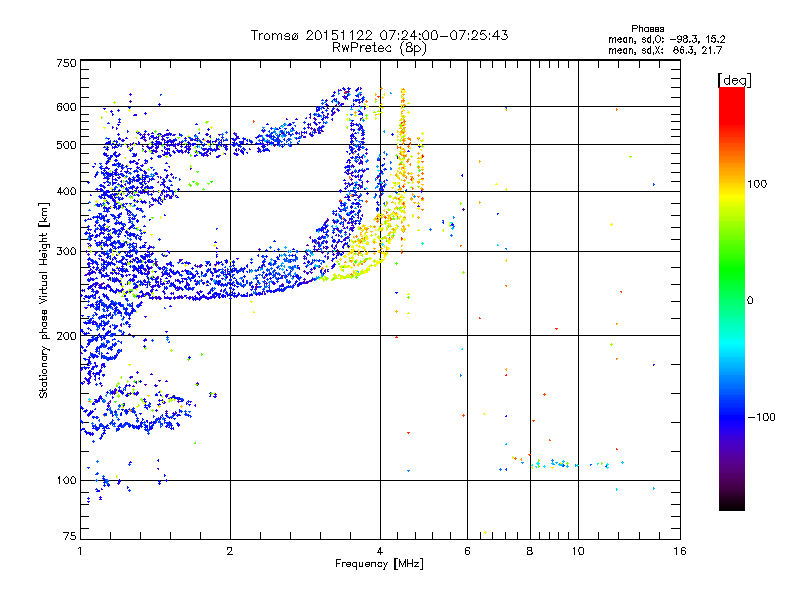Click the plot title 'Tromsø 20151122 07:24:00-07:25:43'
Viewport: 800px width, 600px height.
pos(379,35)
